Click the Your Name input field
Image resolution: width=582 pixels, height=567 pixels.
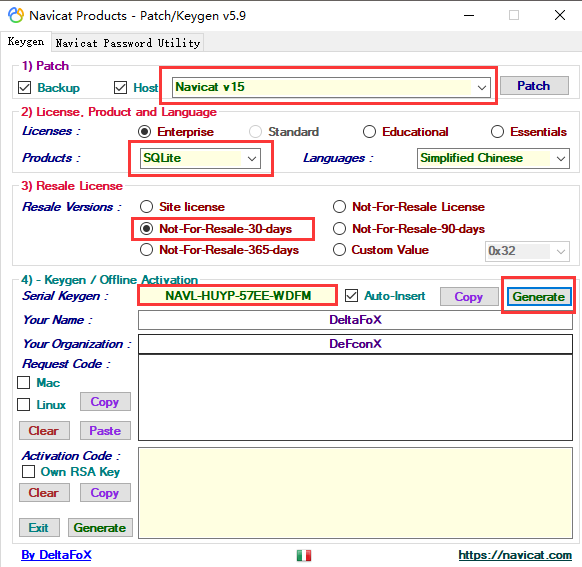click(355, 320)
